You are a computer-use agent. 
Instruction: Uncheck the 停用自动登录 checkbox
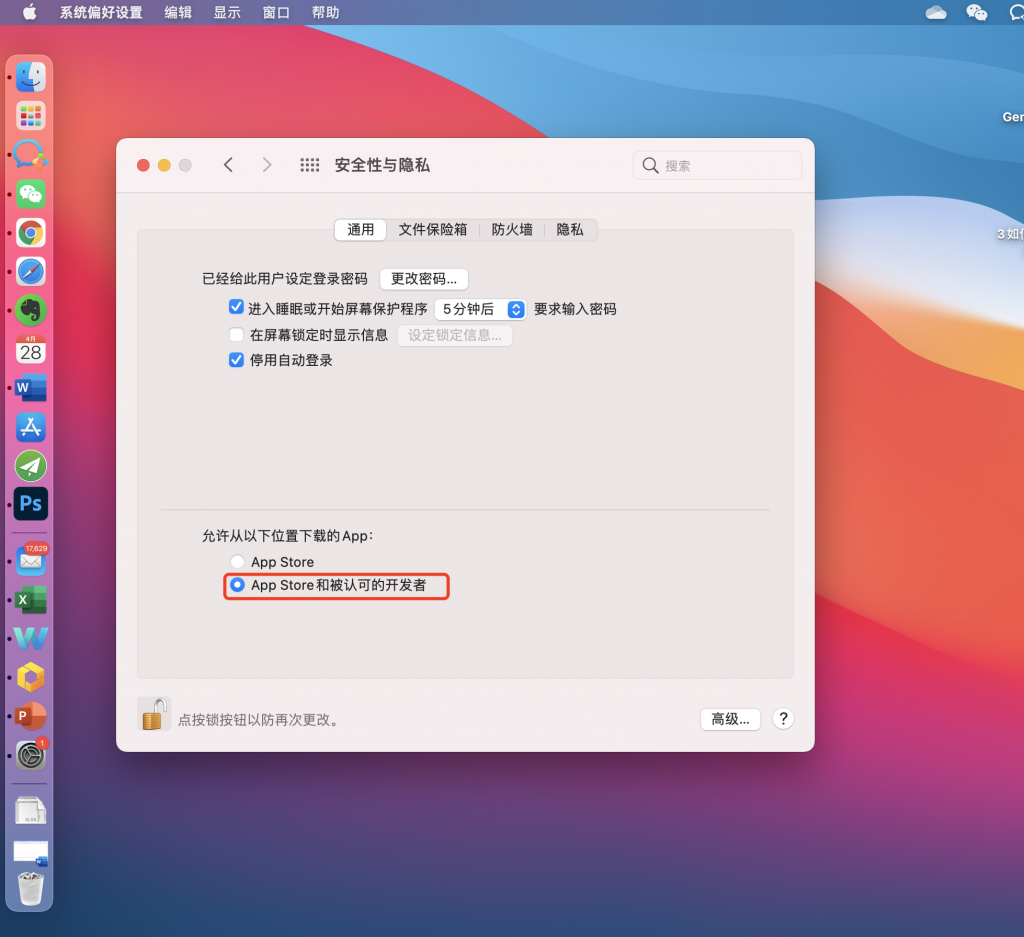pos(236,360)
